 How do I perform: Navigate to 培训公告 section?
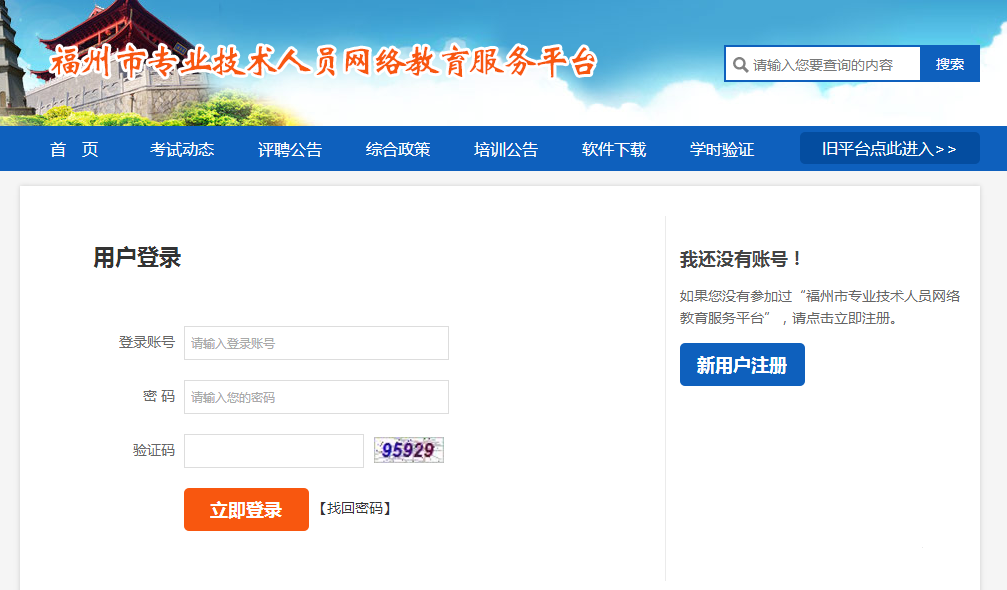tap(506, 150)
